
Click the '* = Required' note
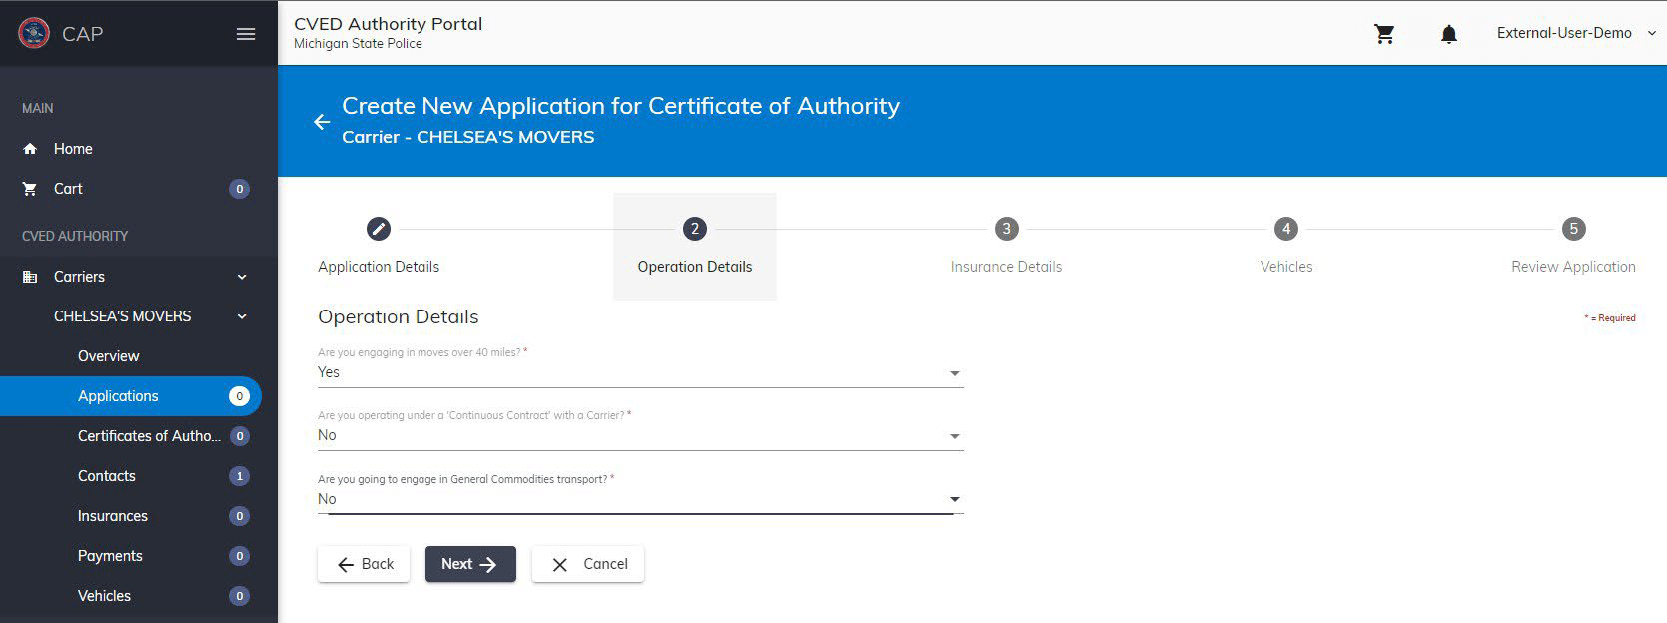coord(1610,318)
